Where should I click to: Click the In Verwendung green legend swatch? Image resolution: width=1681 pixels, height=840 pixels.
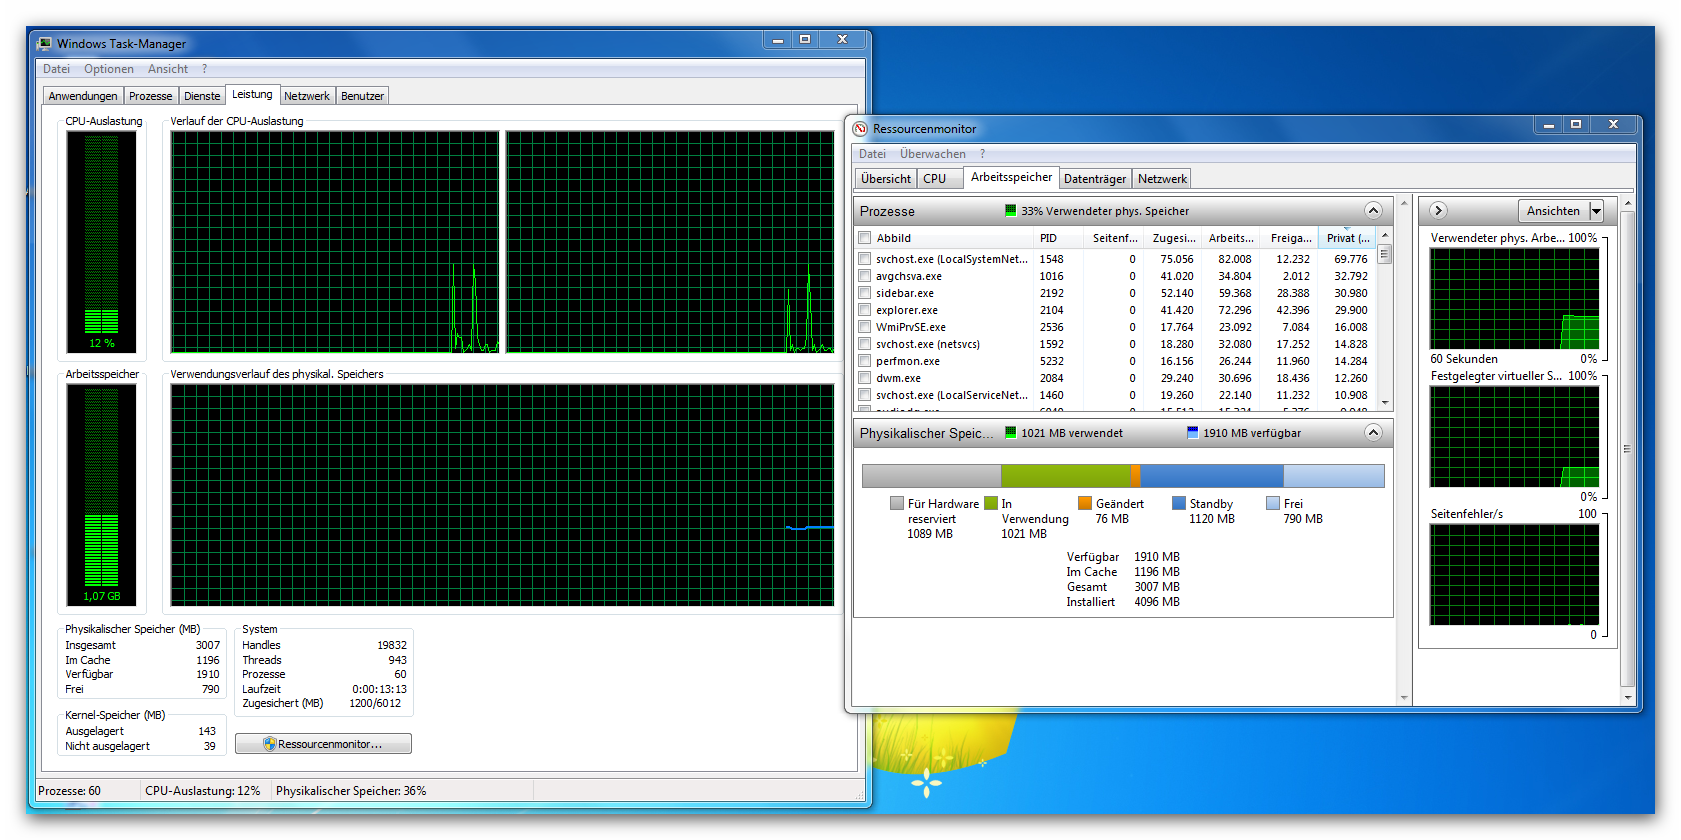(991, 503)
